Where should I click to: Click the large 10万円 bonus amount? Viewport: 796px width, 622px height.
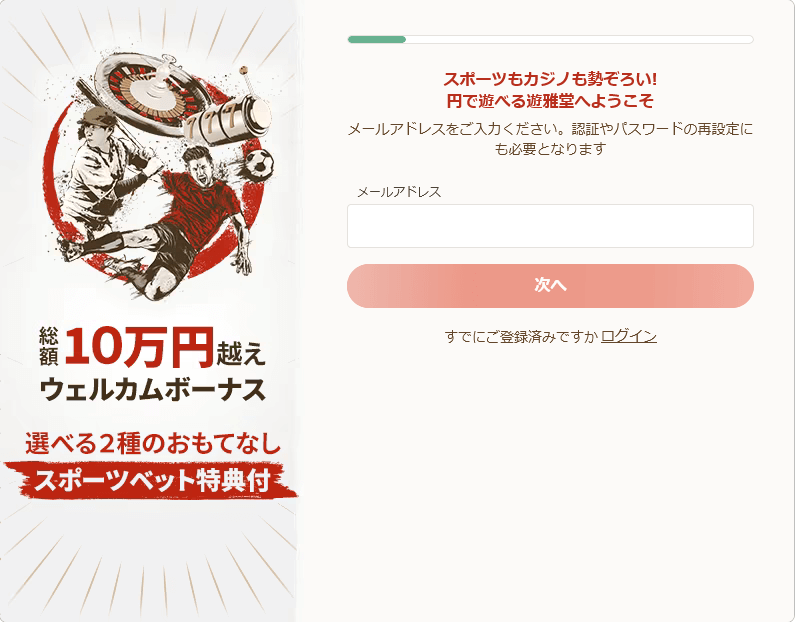[138, 348]
